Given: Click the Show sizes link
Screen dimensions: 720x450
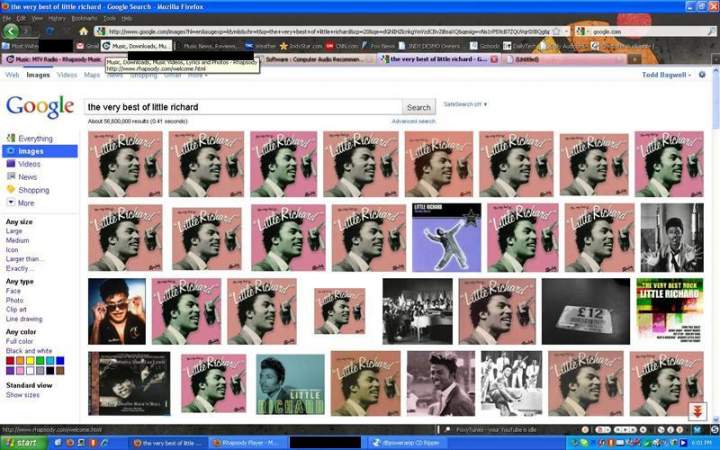Looking at the screenshot, I should [22, 395].
